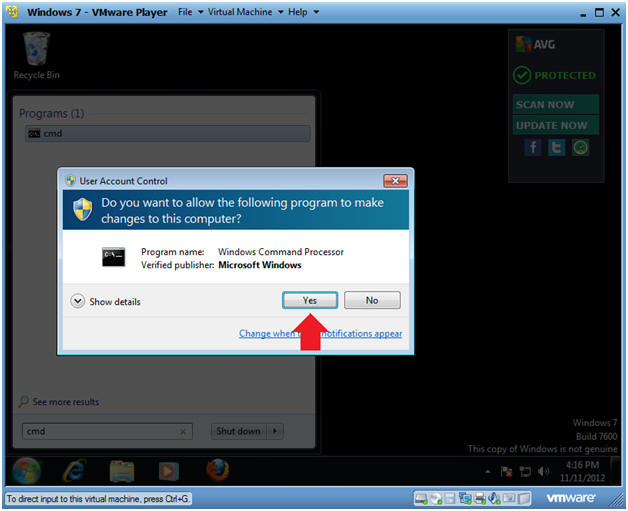Screen dimensions: 628x511
Task: Click the Start menu search box containing cmd
Action: point(107,431)
